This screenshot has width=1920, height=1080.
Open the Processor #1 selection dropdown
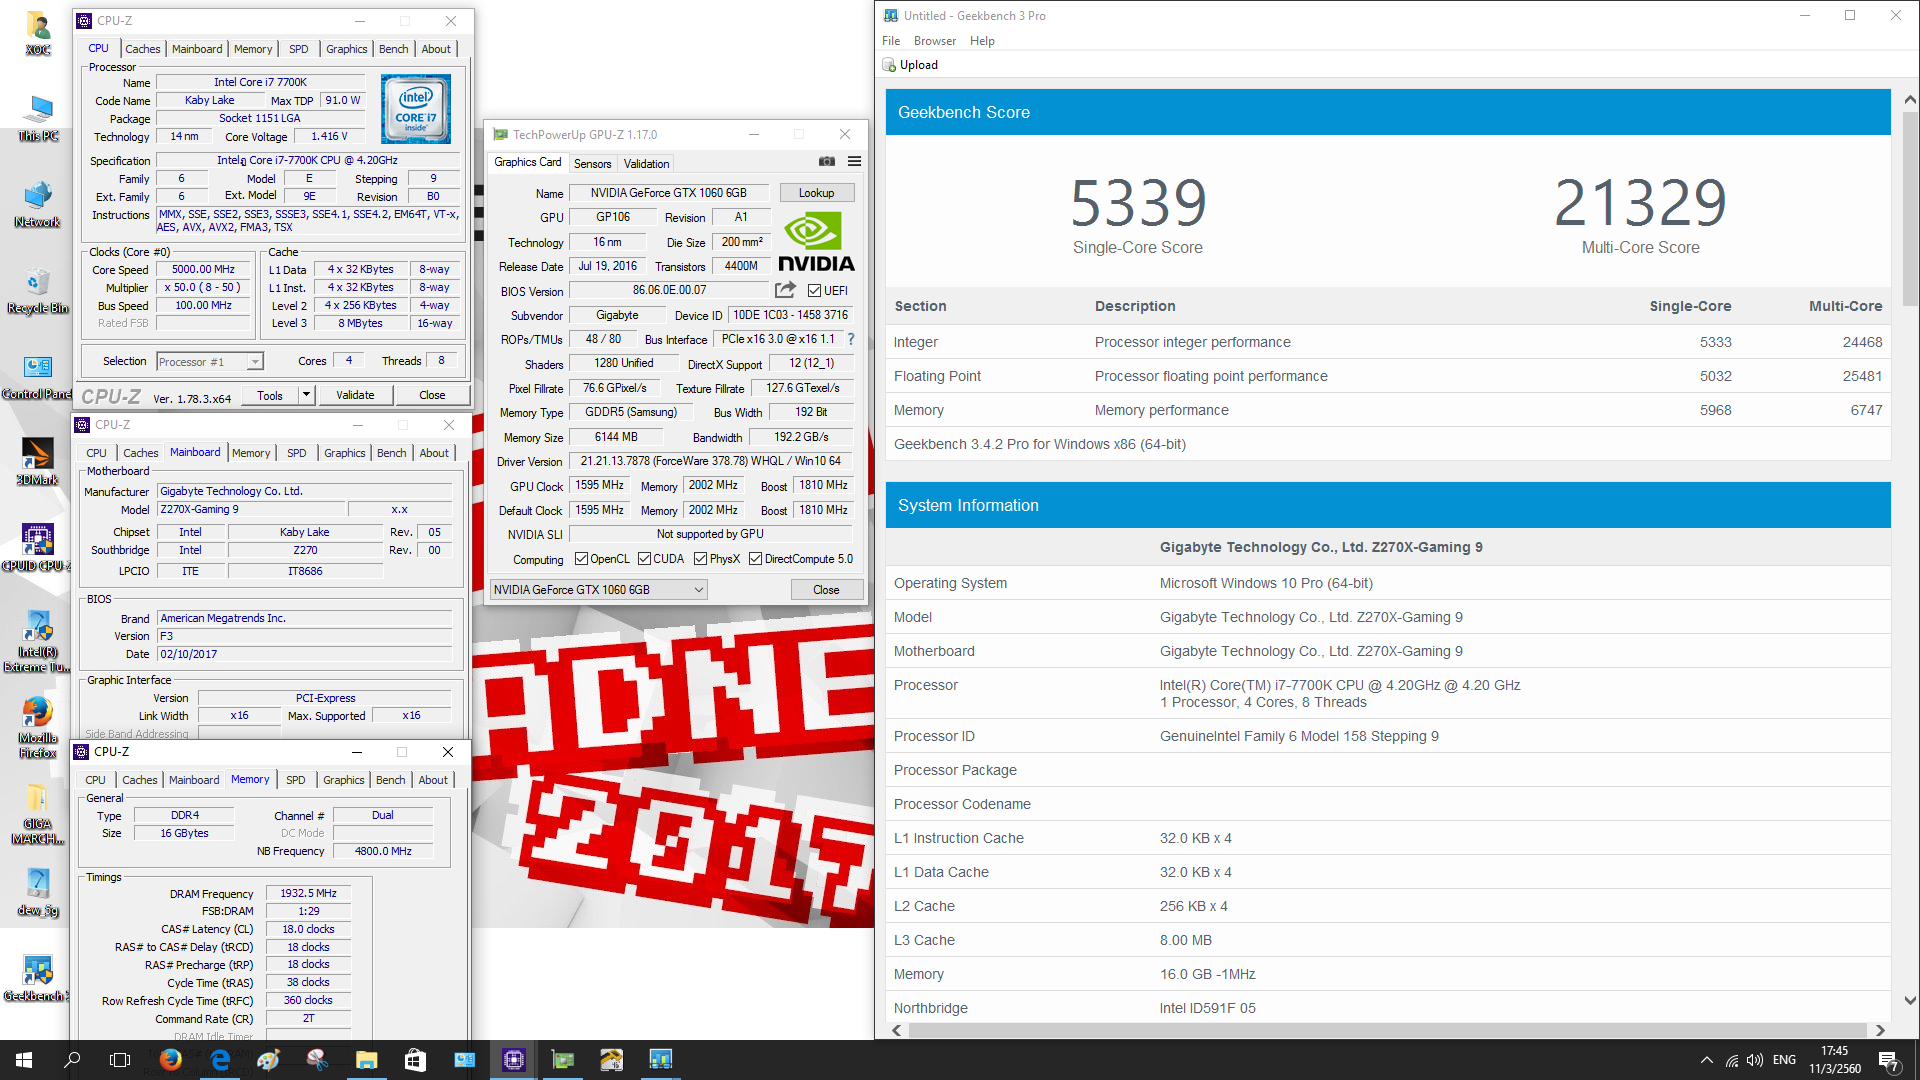coord(209,362)
